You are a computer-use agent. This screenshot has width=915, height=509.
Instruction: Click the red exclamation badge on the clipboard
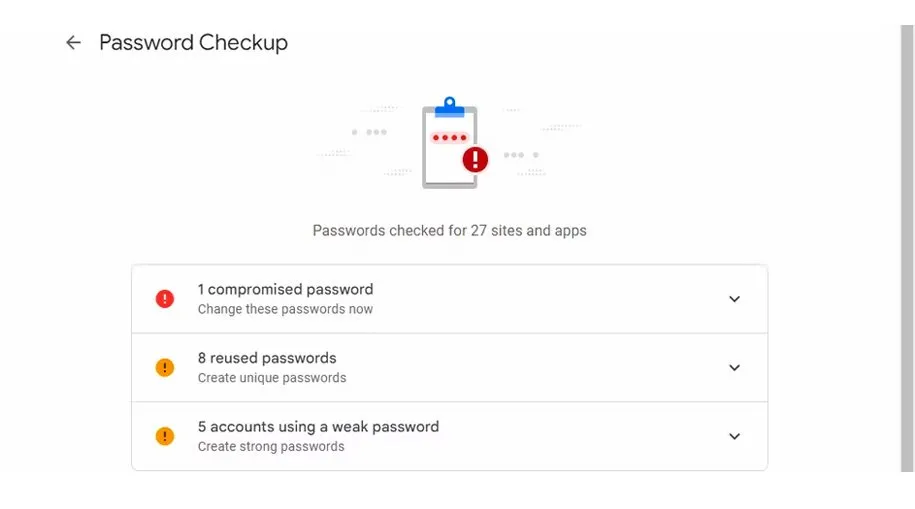click(475, 159)
